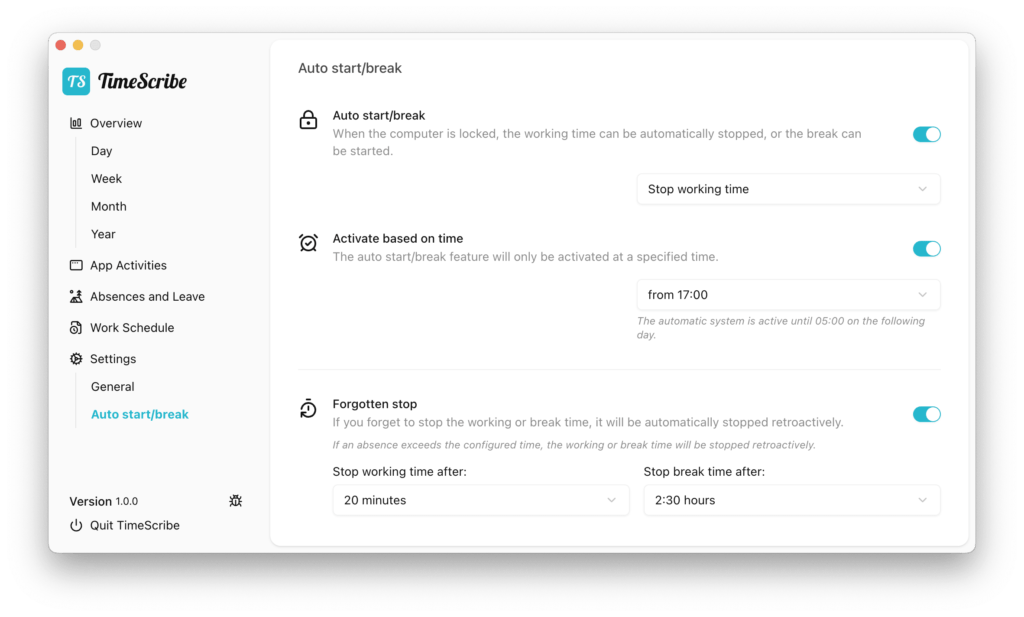1024x617 pixels.
Task: Go to the Week overview
Action: pyautogui.click(x=106, y=179)
